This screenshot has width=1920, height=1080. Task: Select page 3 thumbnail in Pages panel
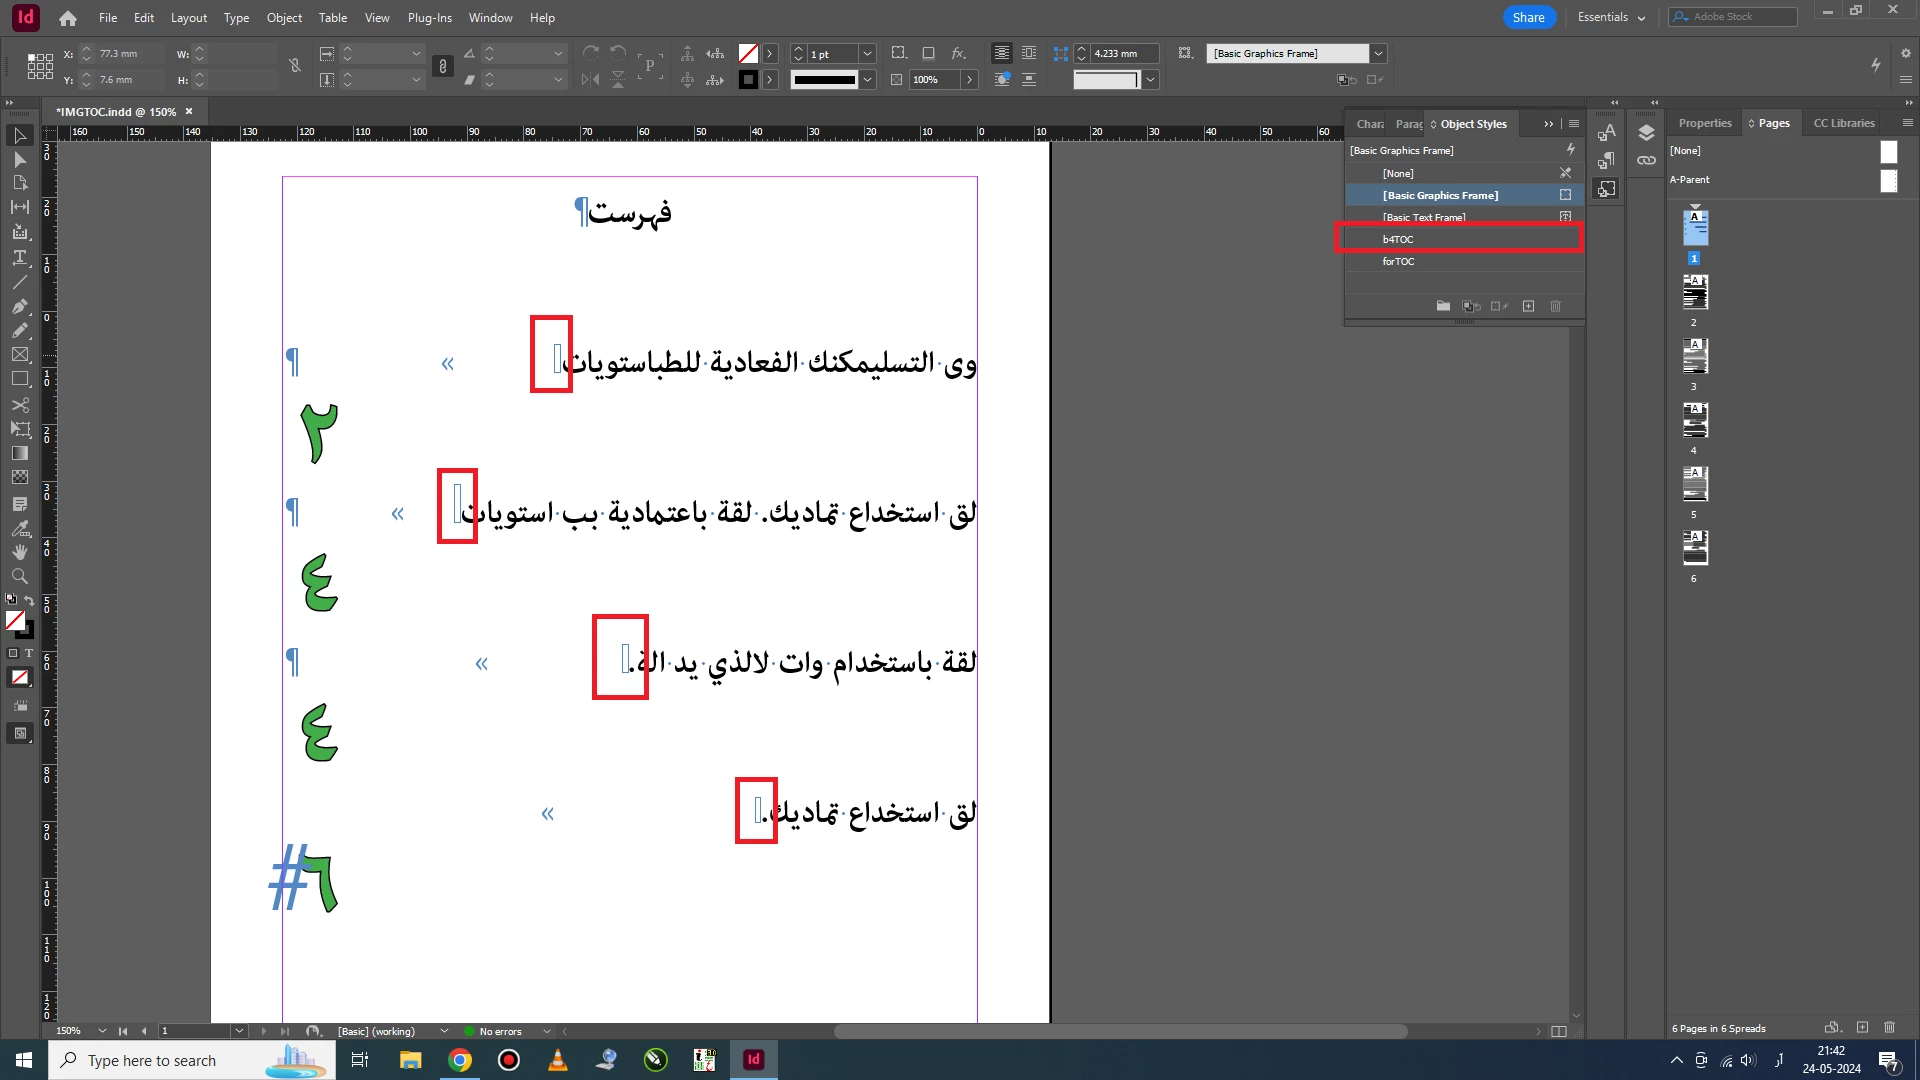[x=1694, y=356]
